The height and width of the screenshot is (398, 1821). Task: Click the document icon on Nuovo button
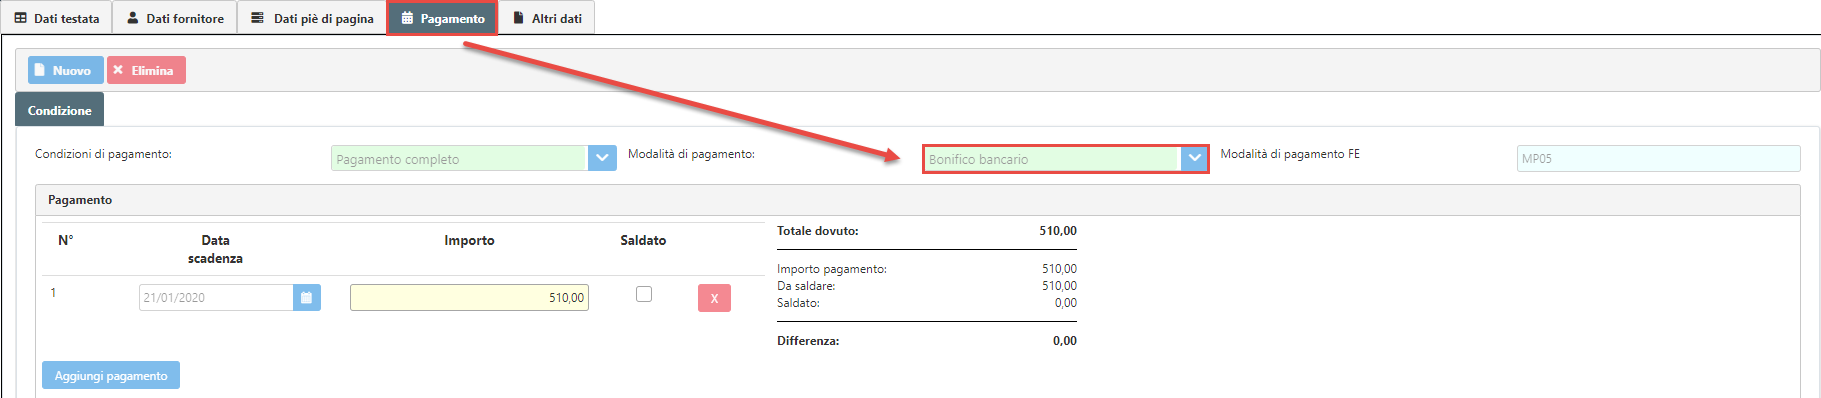(x=40, y=70)
